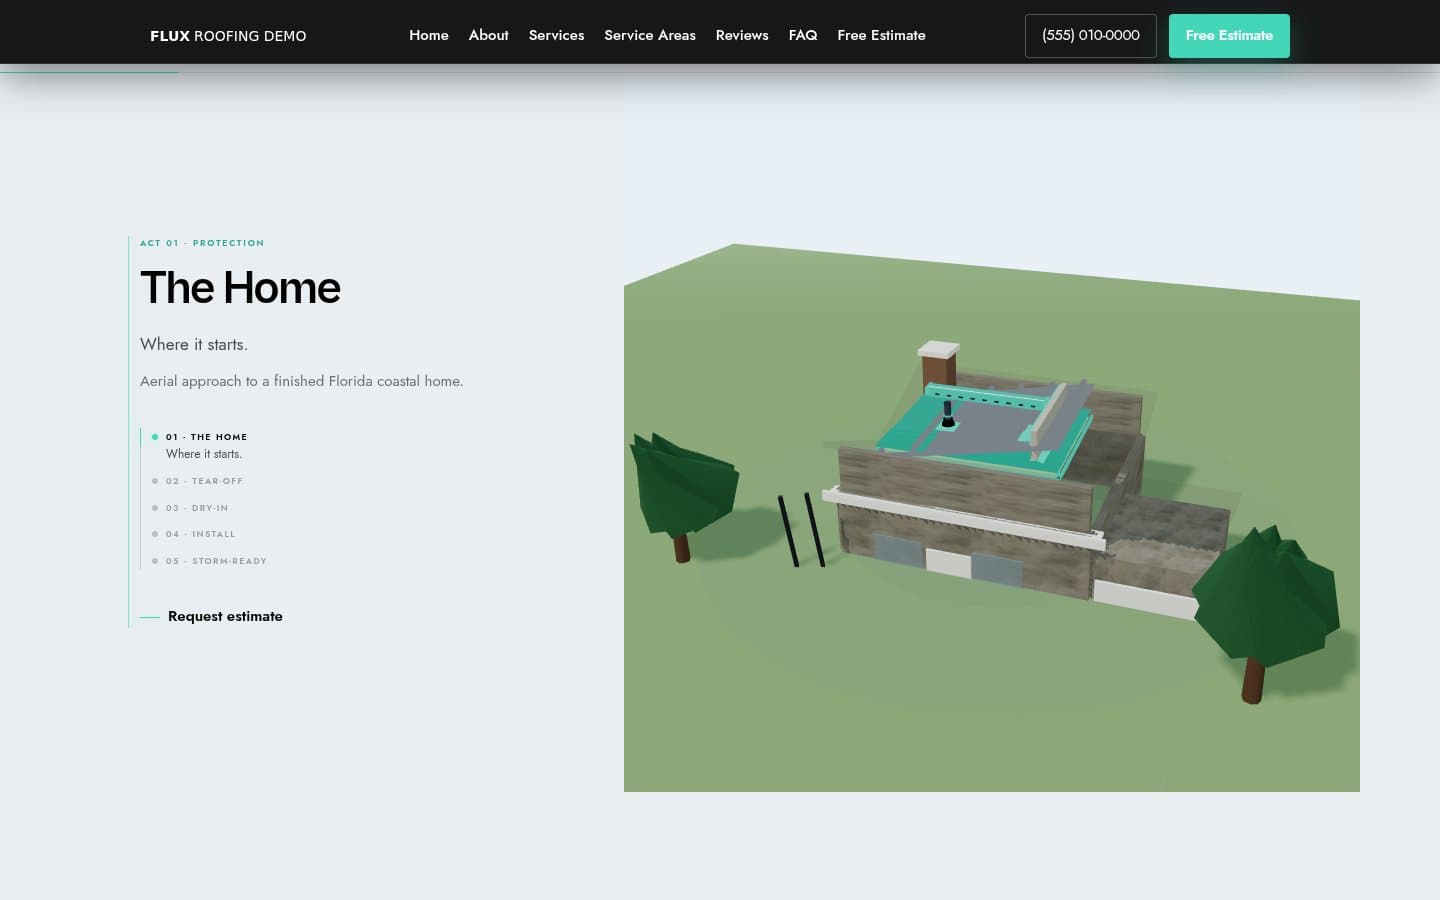1440x900 pixels.
Task: Open Service Areas in the navbar
Action: coord(650,35)
